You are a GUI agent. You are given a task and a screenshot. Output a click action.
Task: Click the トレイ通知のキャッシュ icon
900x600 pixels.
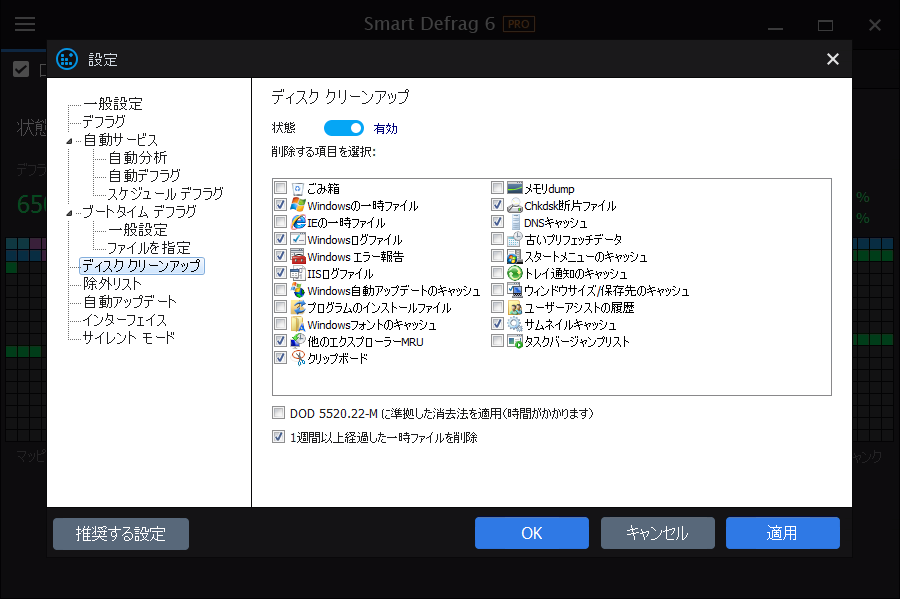(x=514, y=273)
